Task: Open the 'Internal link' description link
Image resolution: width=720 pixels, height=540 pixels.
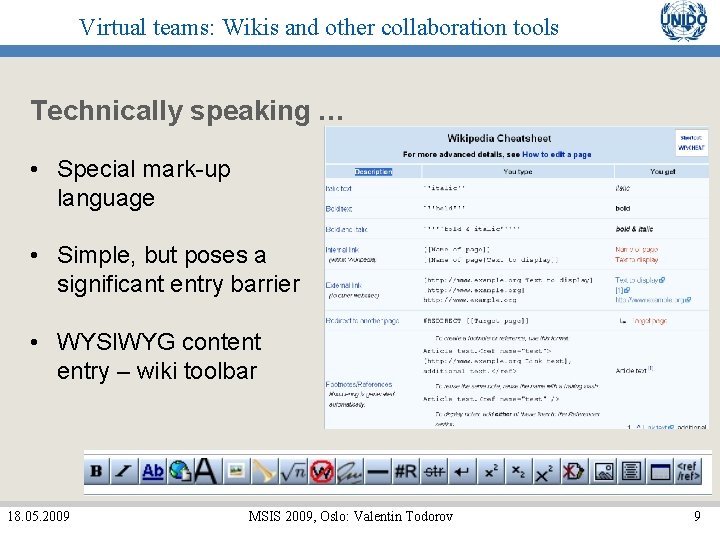Action: point(342,250)
